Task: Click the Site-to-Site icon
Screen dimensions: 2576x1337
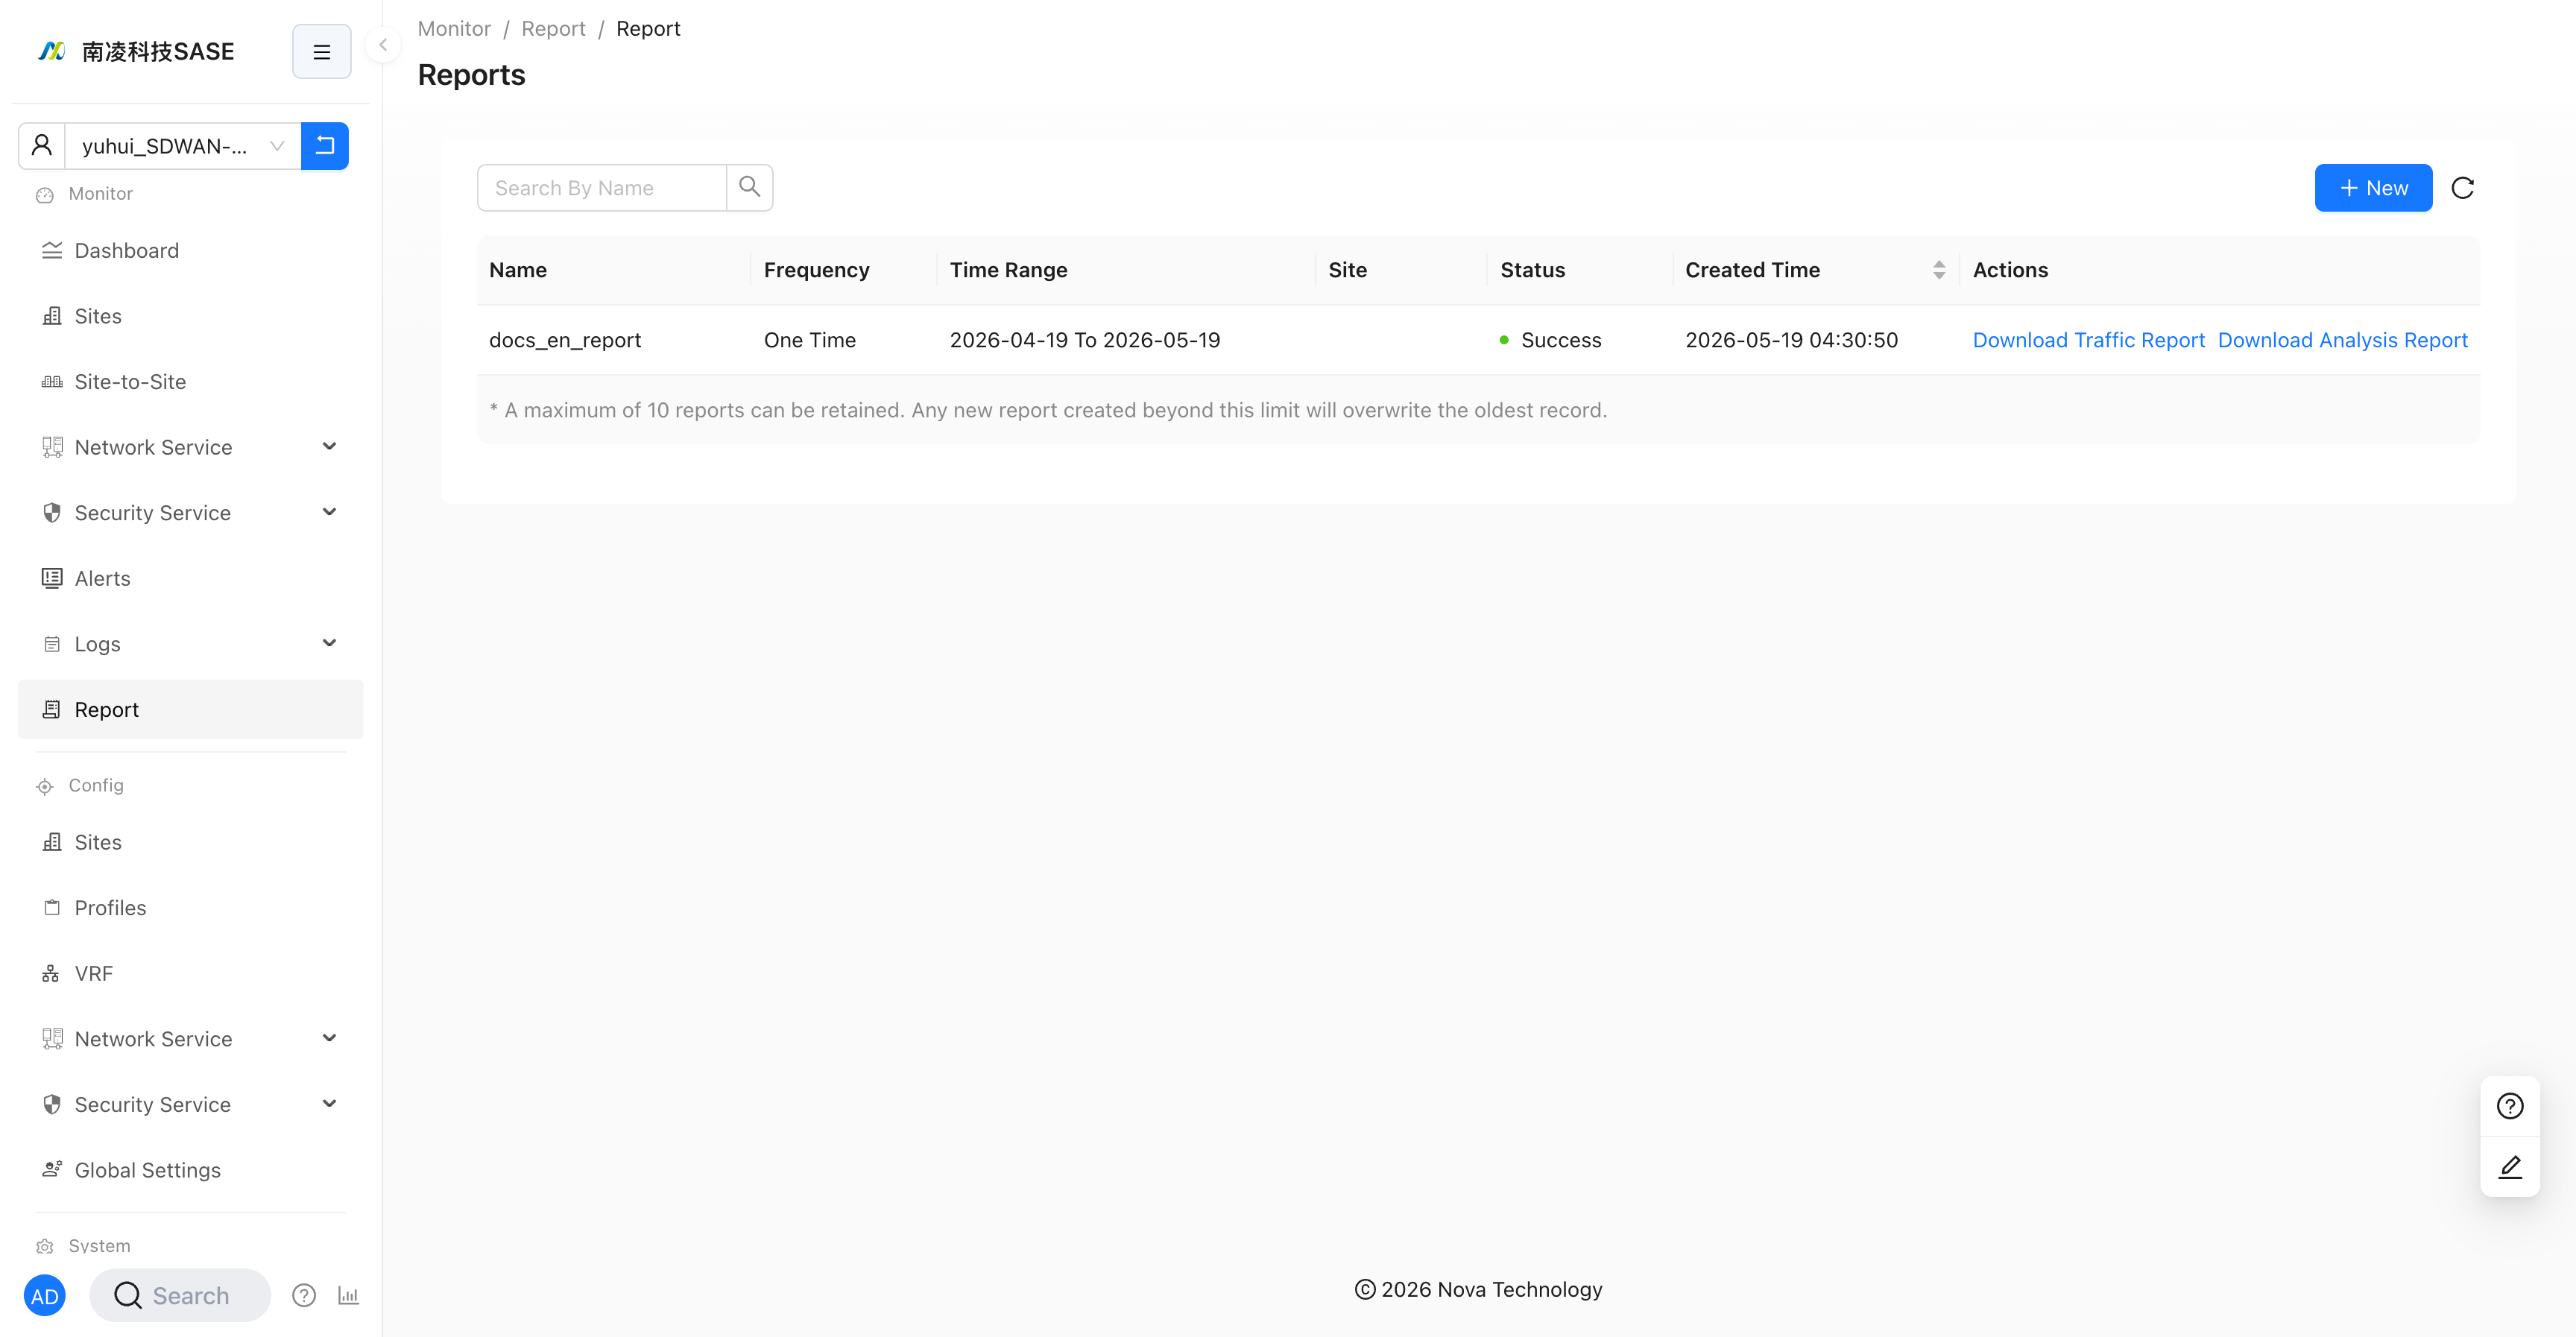Action: click(x=52, y=382)
